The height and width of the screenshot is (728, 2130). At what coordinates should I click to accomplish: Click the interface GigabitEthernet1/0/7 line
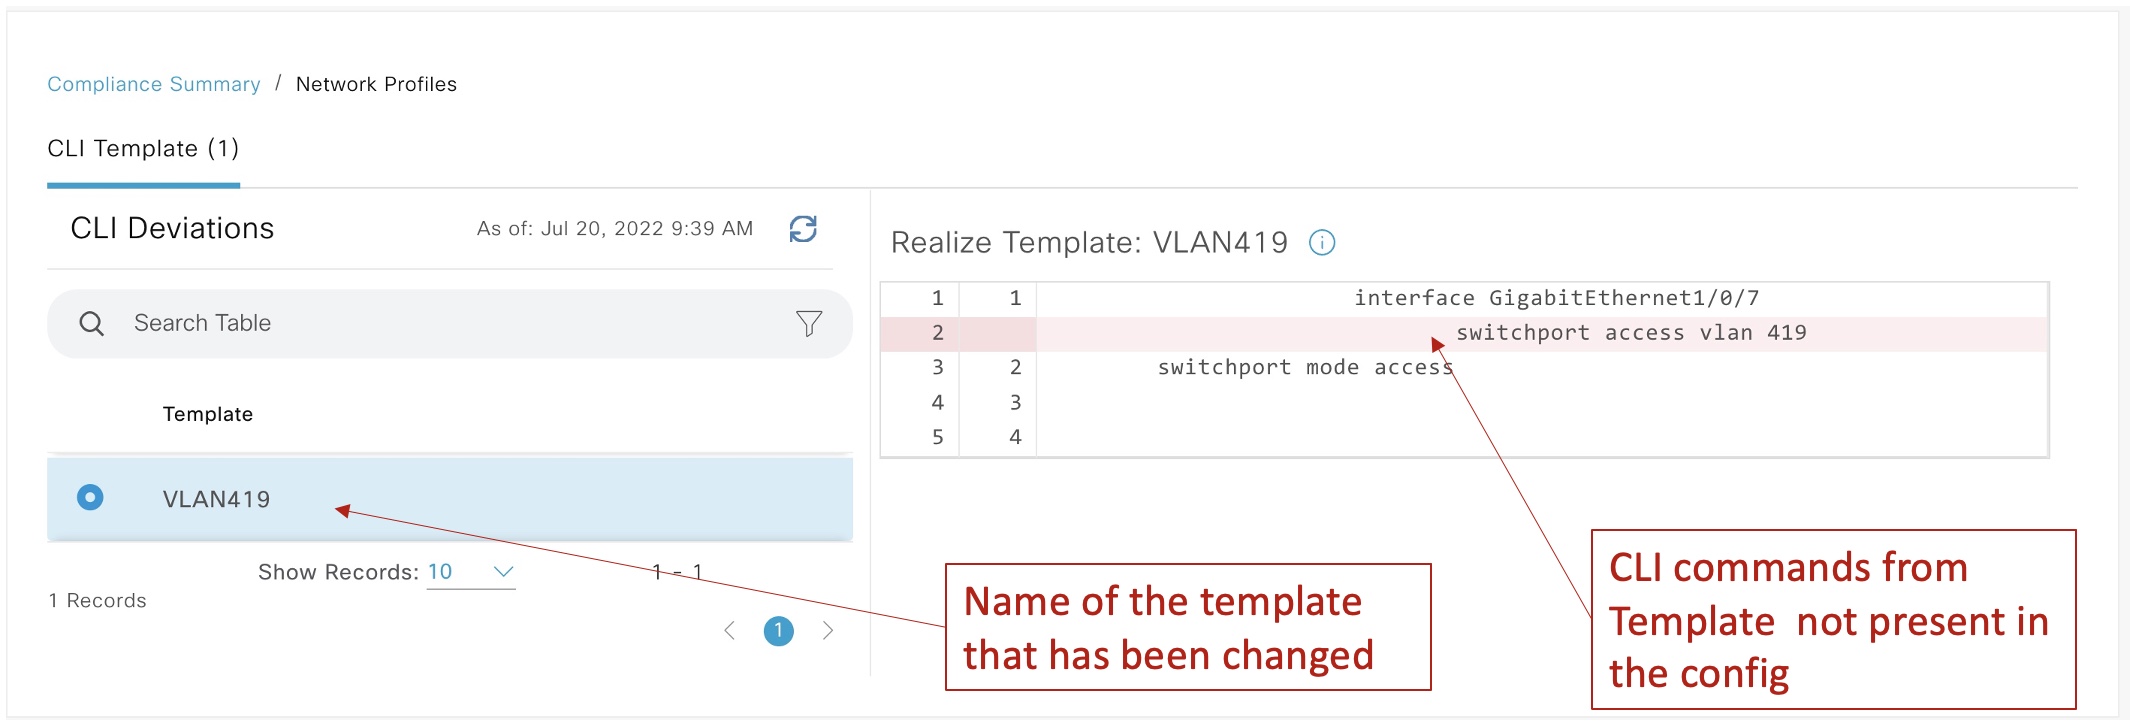click(1556, 298)
